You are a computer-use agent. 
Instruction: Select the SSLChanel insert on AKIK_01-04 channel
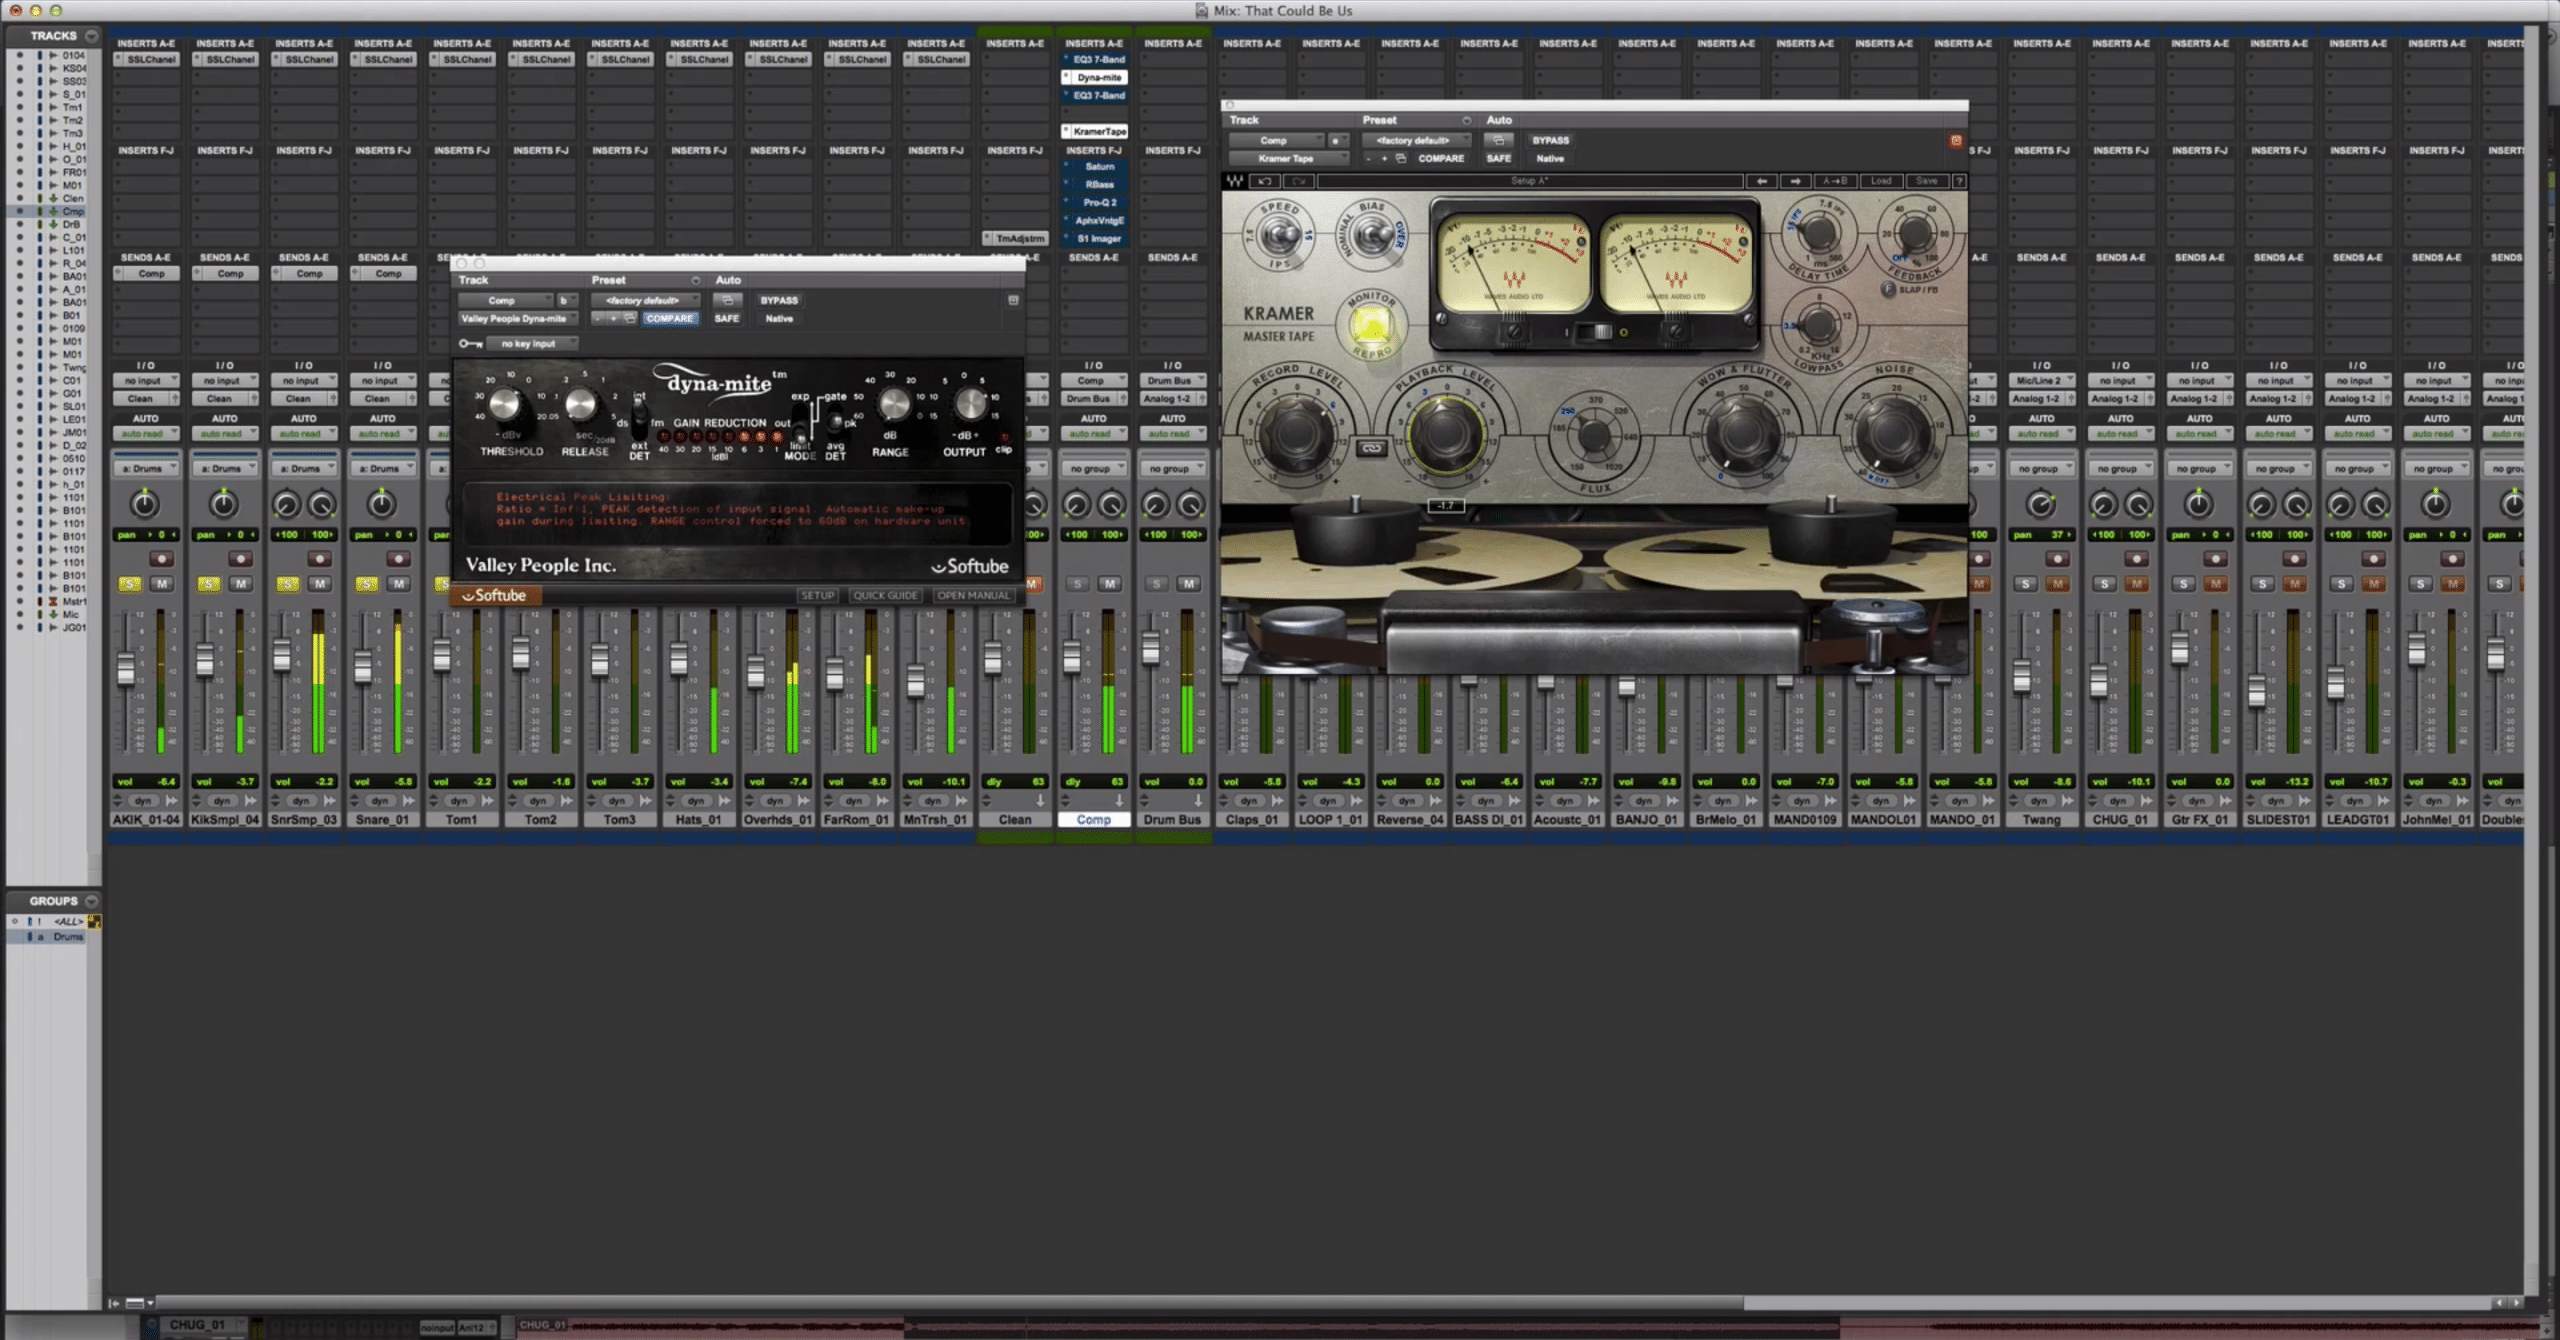click(x=146, y=59)
